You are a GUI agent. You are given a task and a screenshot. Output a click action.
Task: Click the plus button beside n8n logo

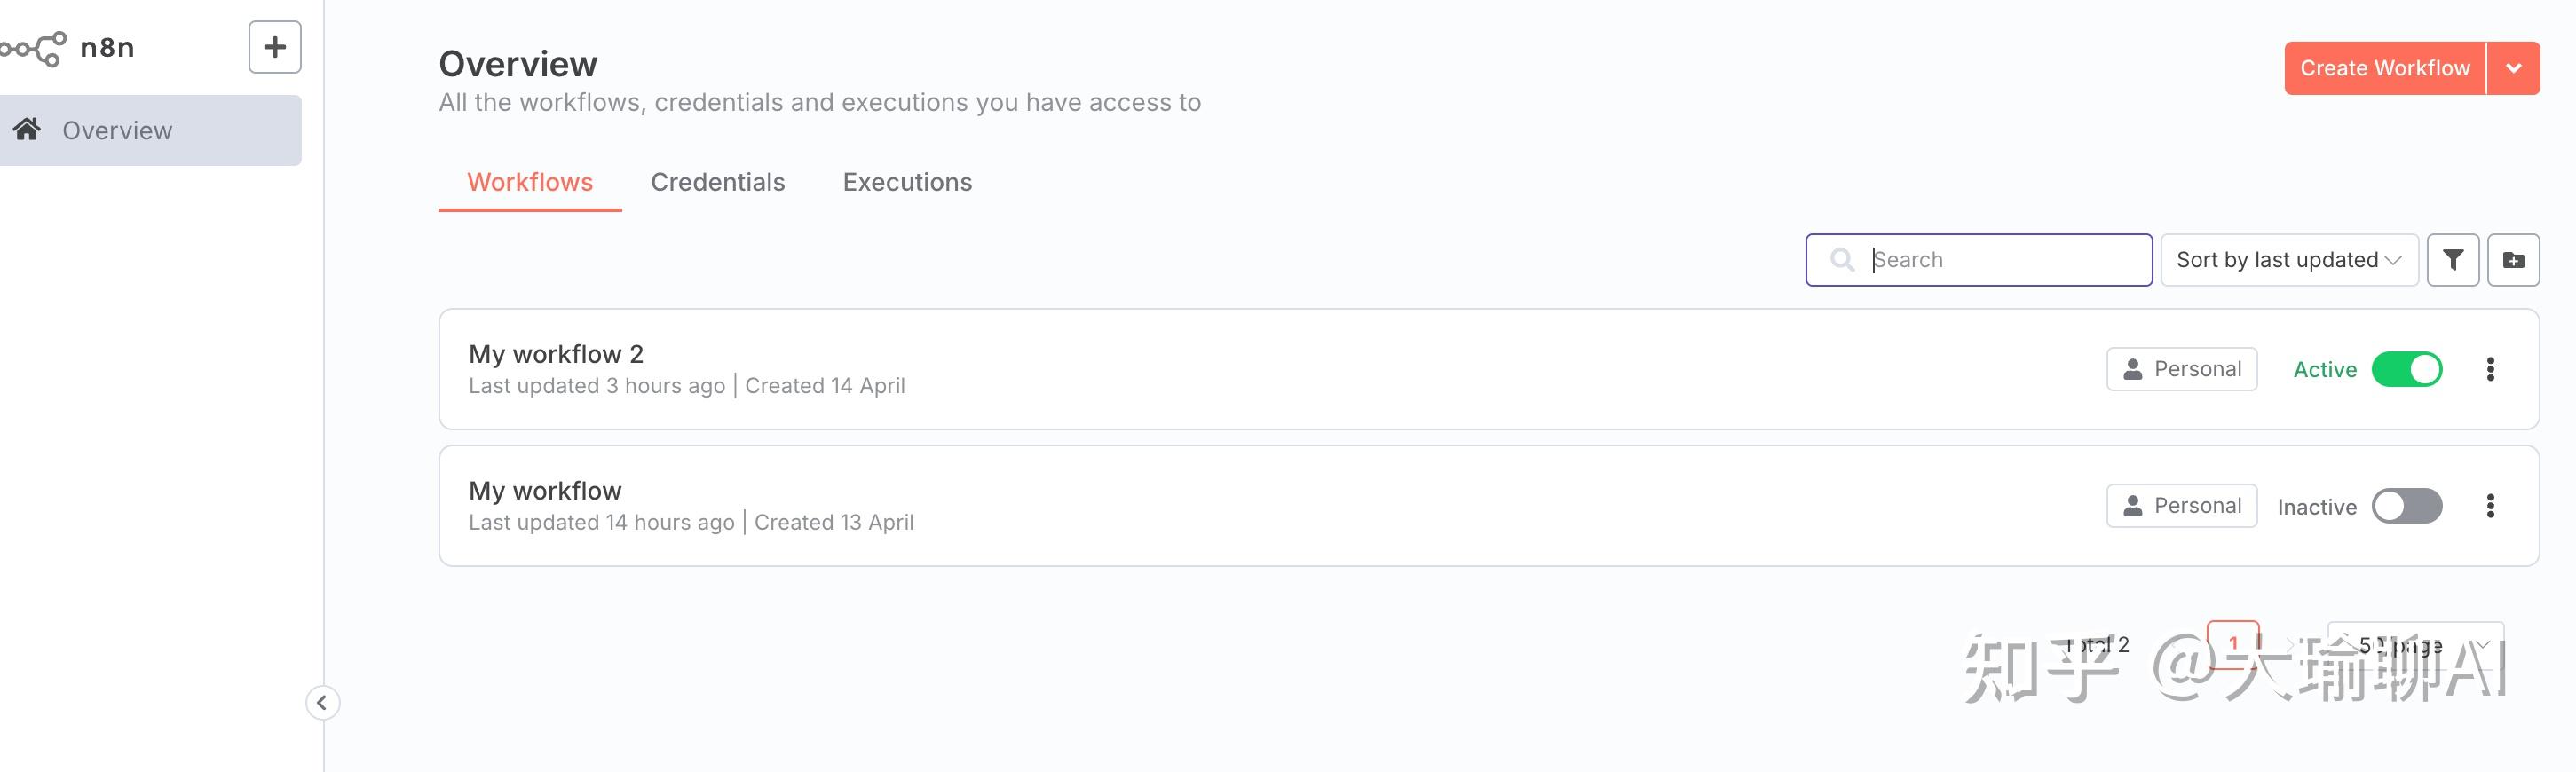(274, 47)
